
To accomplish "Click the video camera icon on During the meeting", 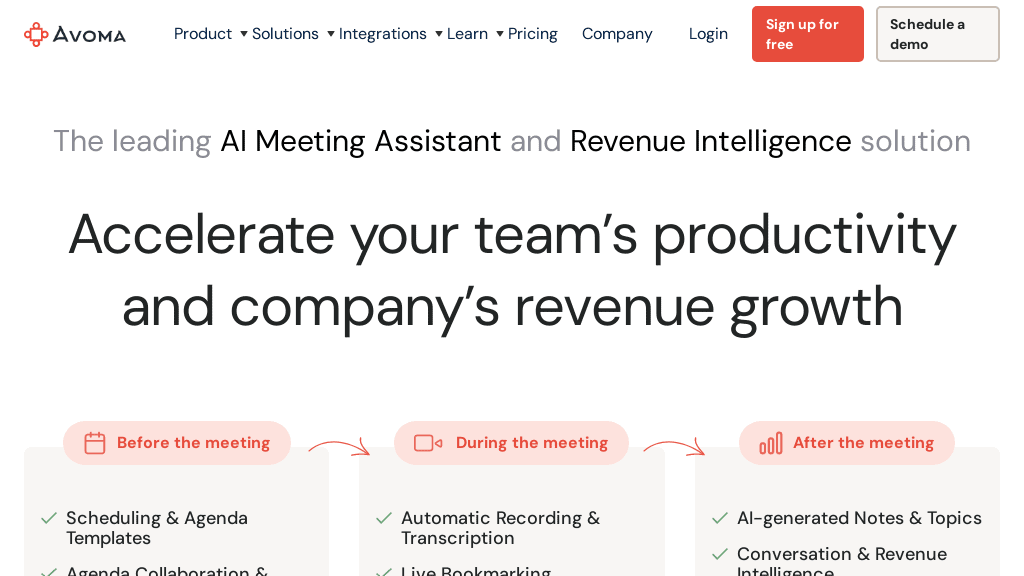I will [427, 443].
